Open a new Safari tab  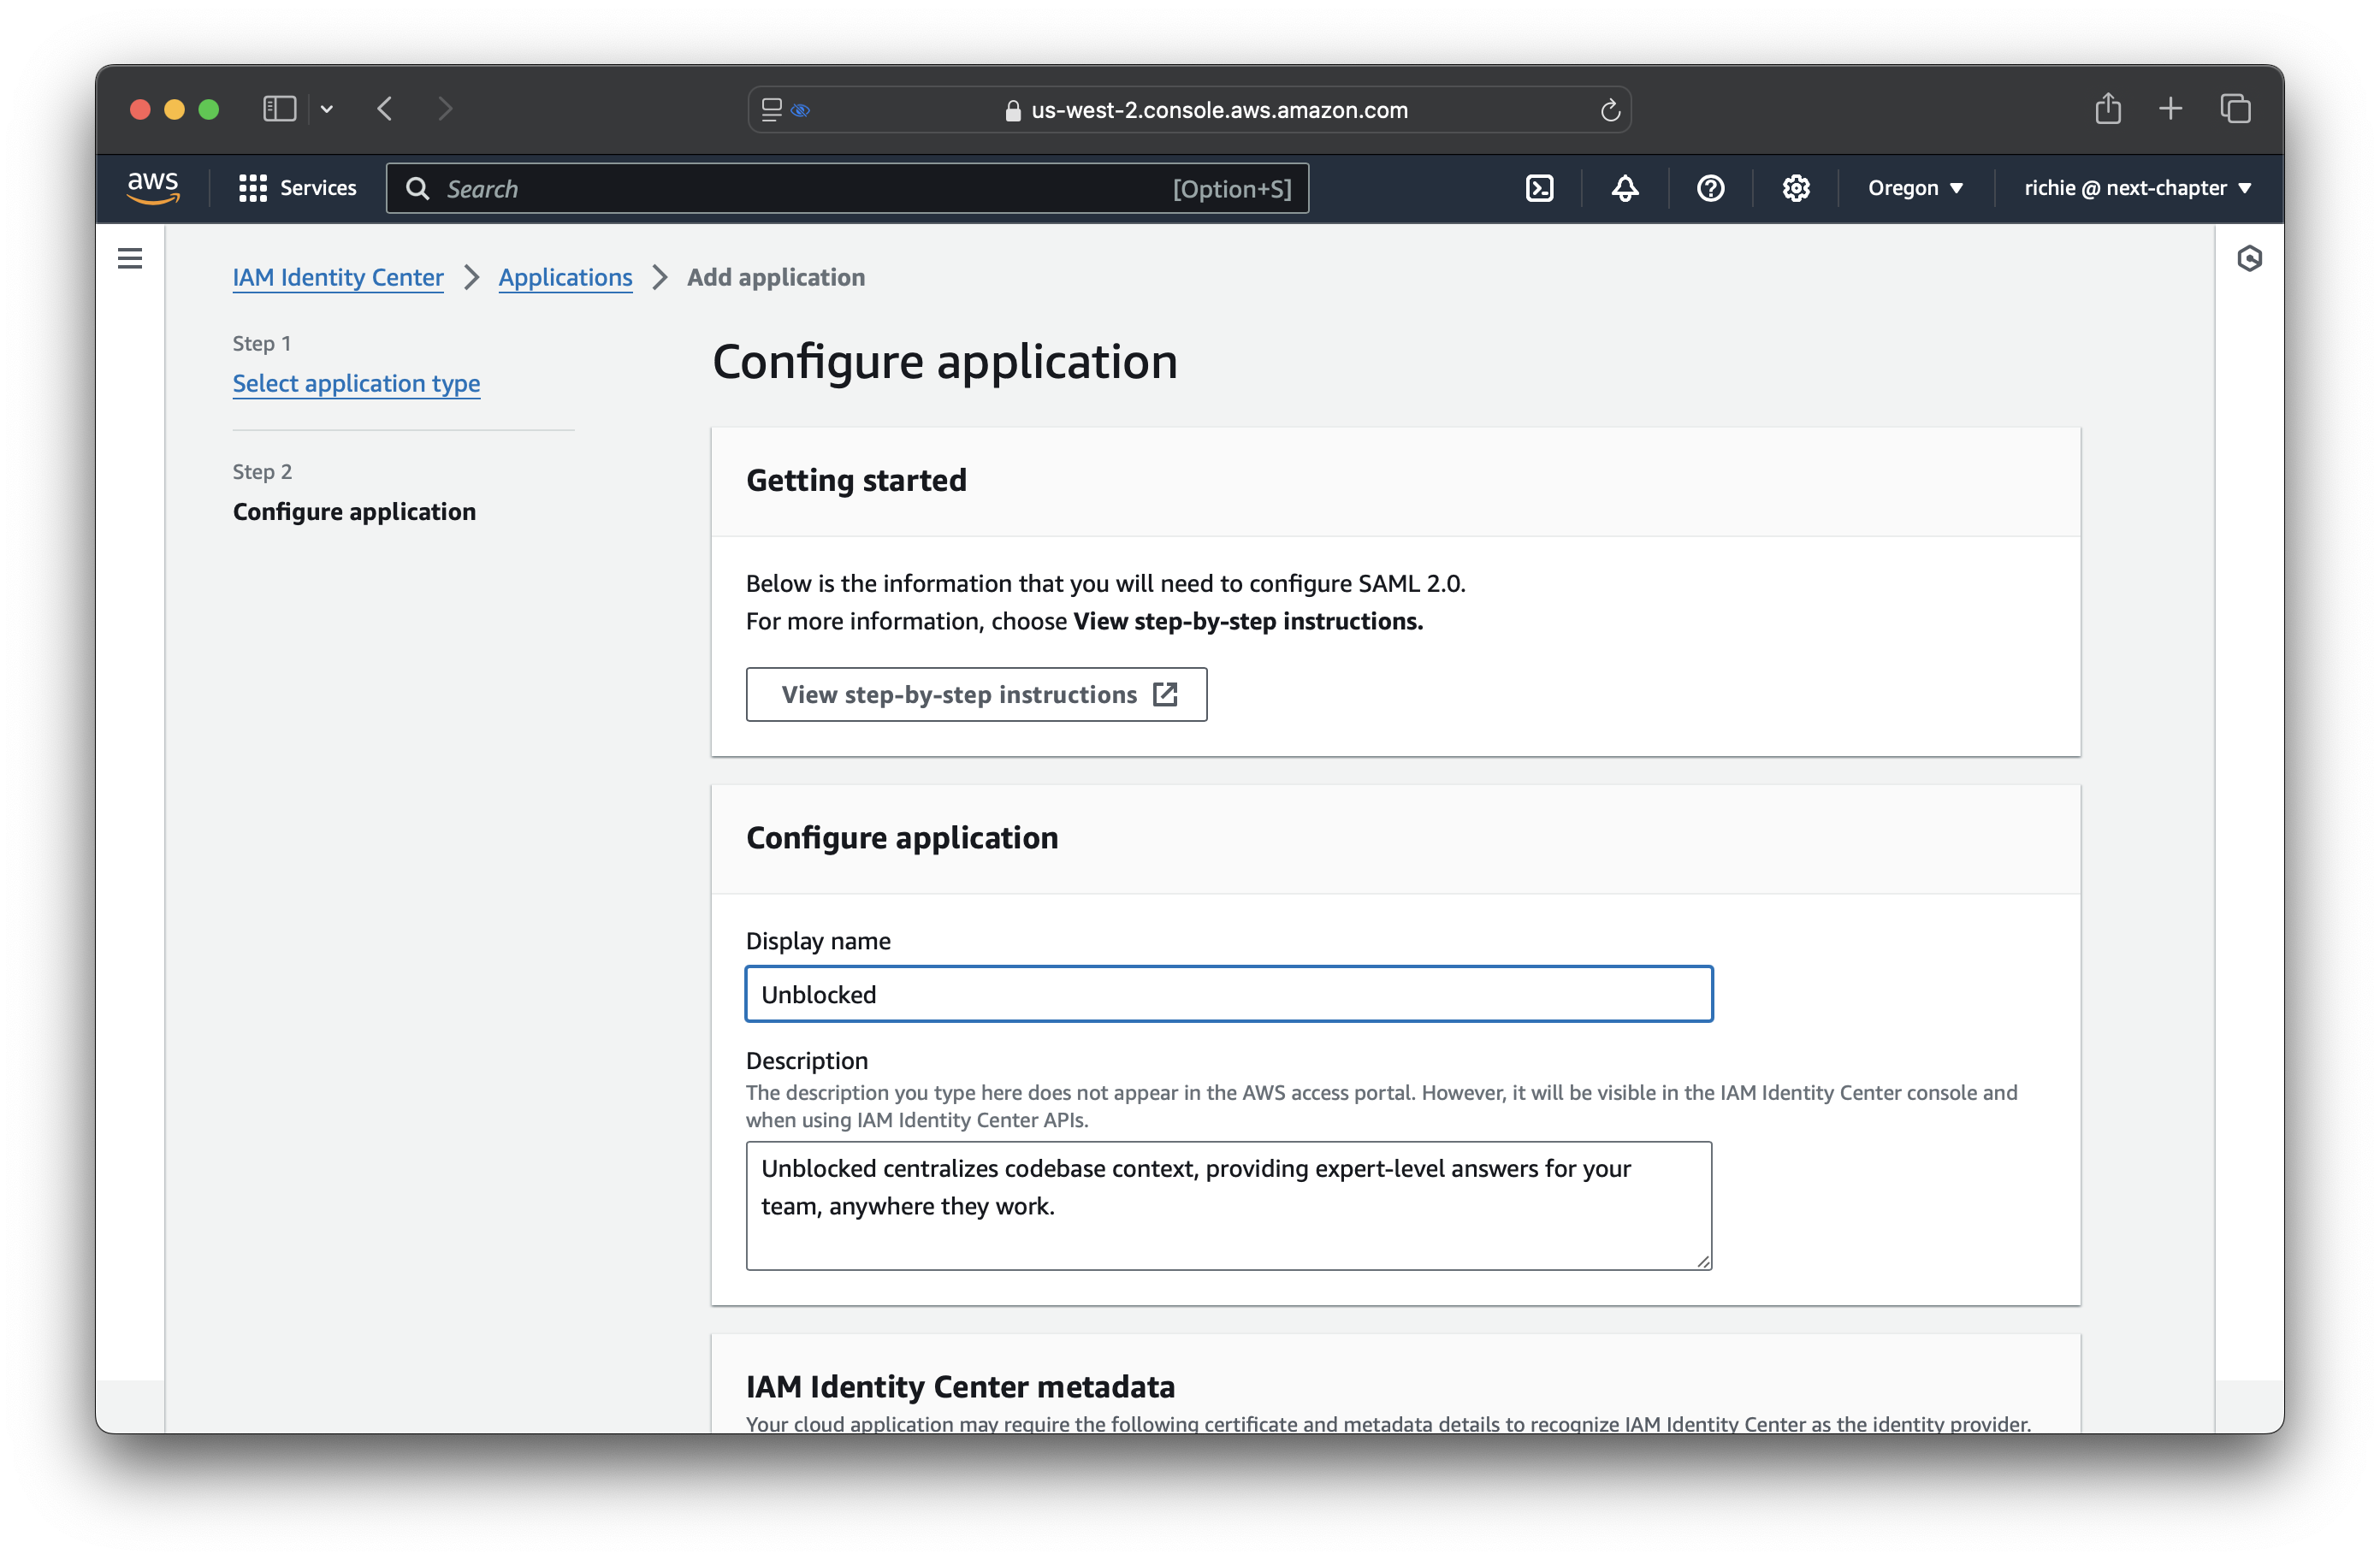click(x=2170, y=108)
